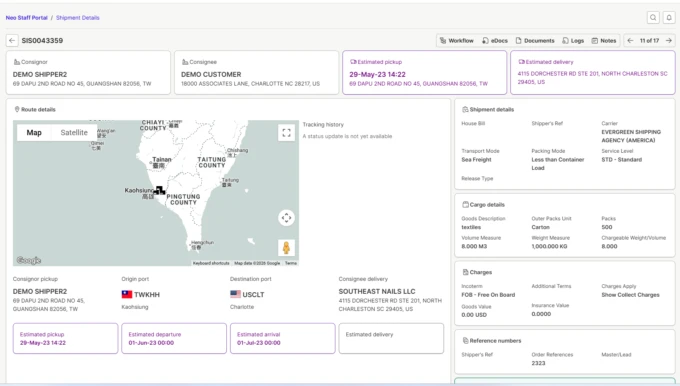The width and height of the screenshot is (680, 386).
Task: Open Neo Staff Portal breadcrumb link
Action: point(26,18)
